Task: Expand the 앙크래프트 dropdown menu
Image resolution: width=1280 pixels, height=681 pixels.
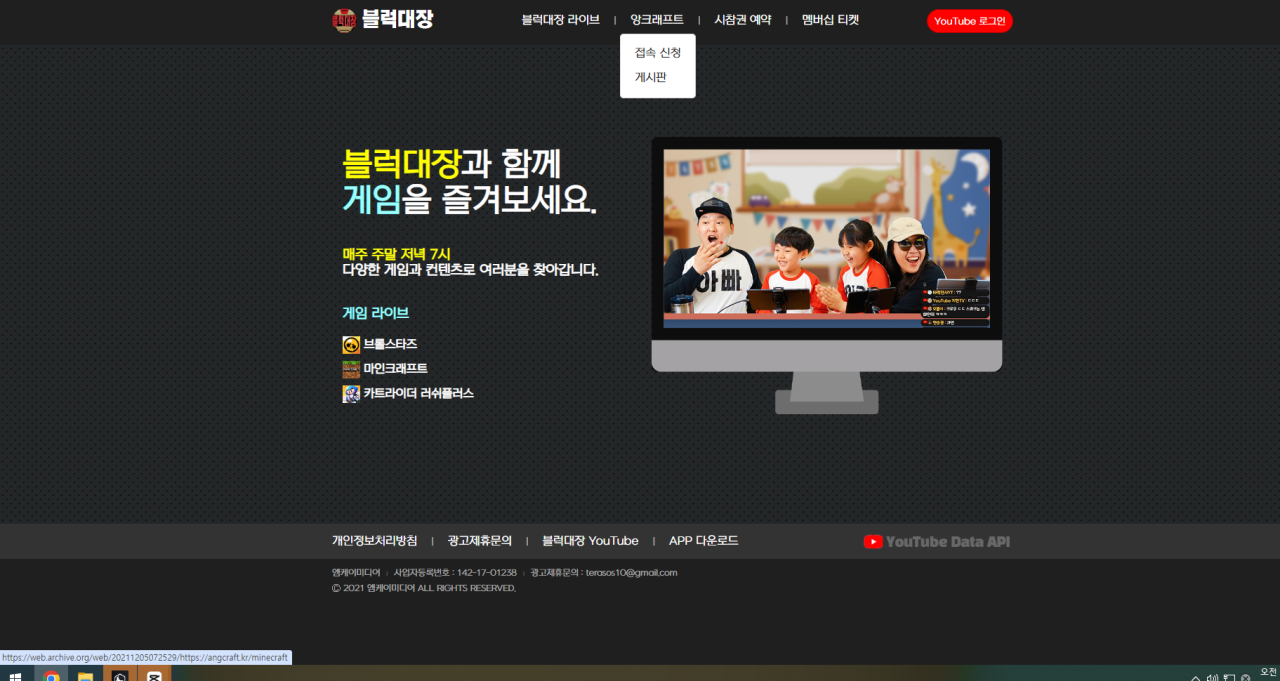Action: pos(657,20)
